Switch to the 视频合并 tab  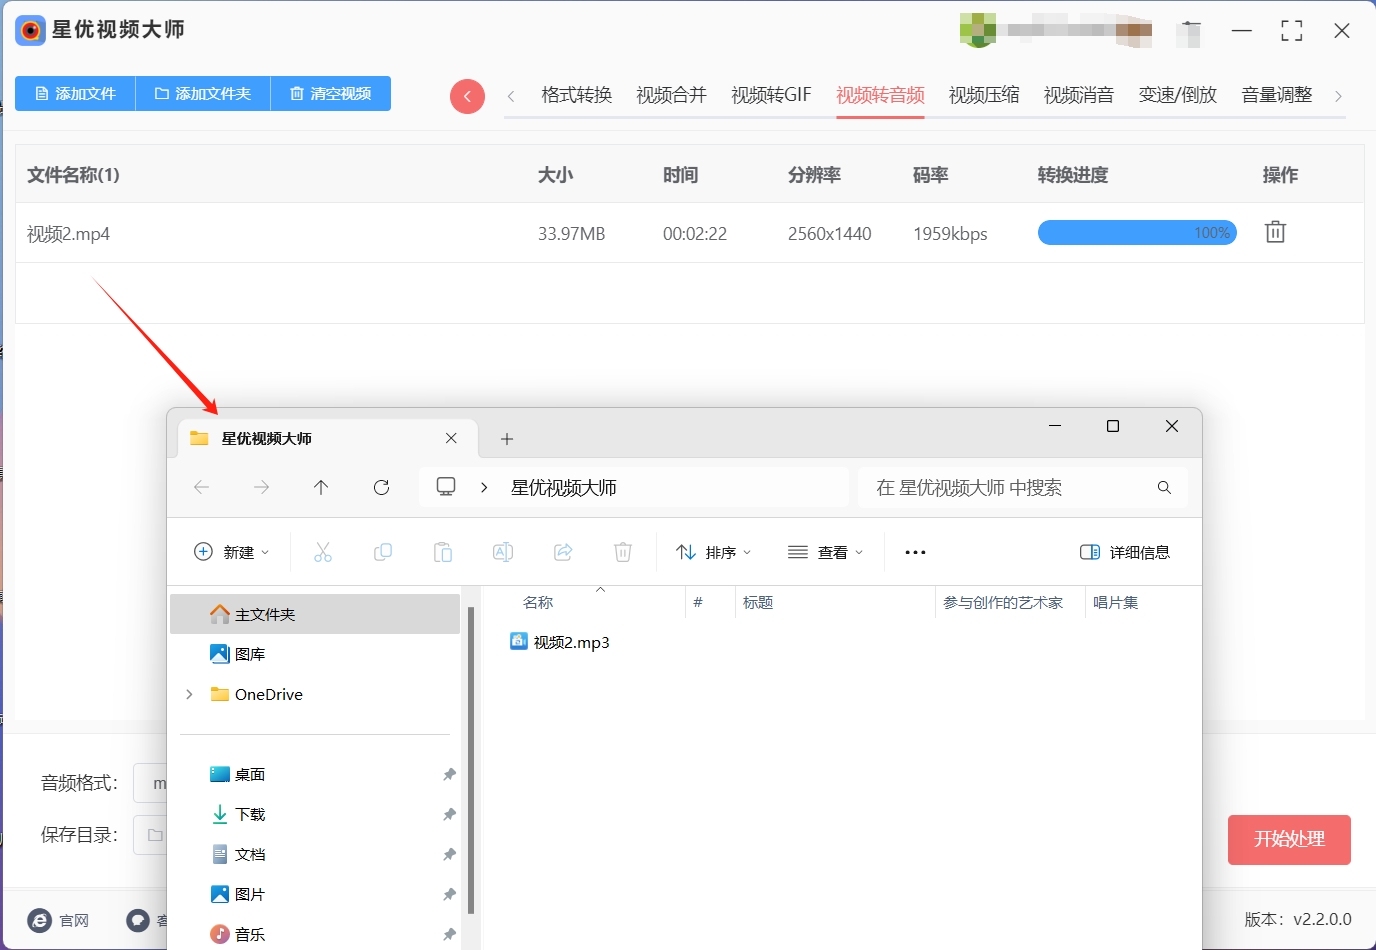672,95
